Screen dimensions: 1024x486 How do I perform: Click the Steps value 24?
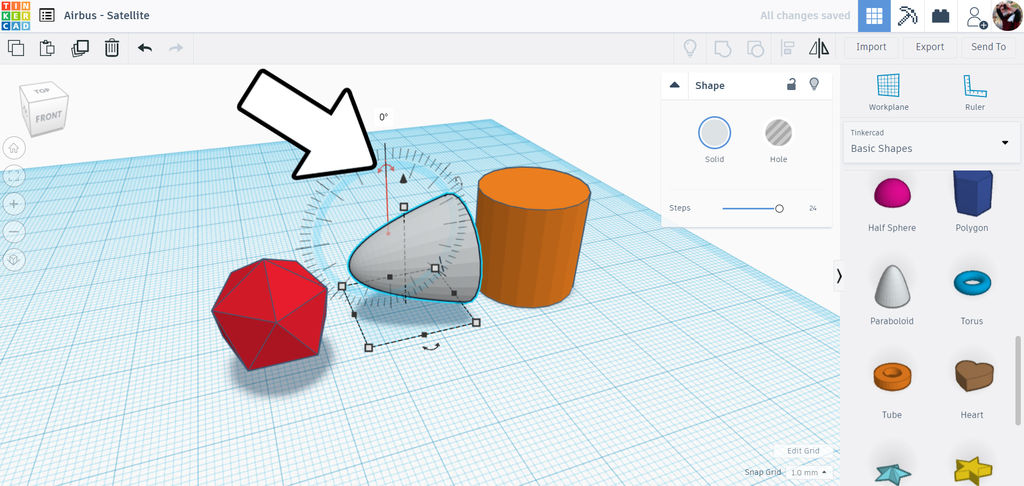point(813,208)
